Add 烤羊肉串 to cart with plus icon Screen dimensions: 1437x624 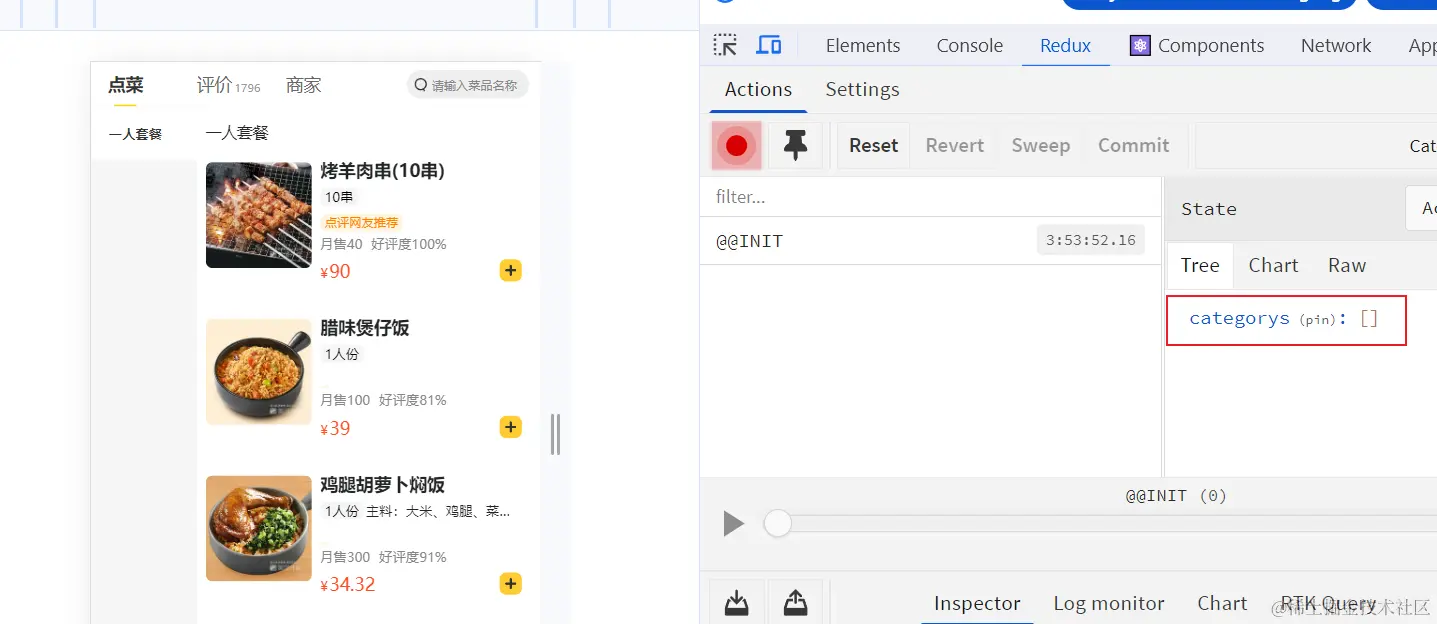click(x=510, y=271)
